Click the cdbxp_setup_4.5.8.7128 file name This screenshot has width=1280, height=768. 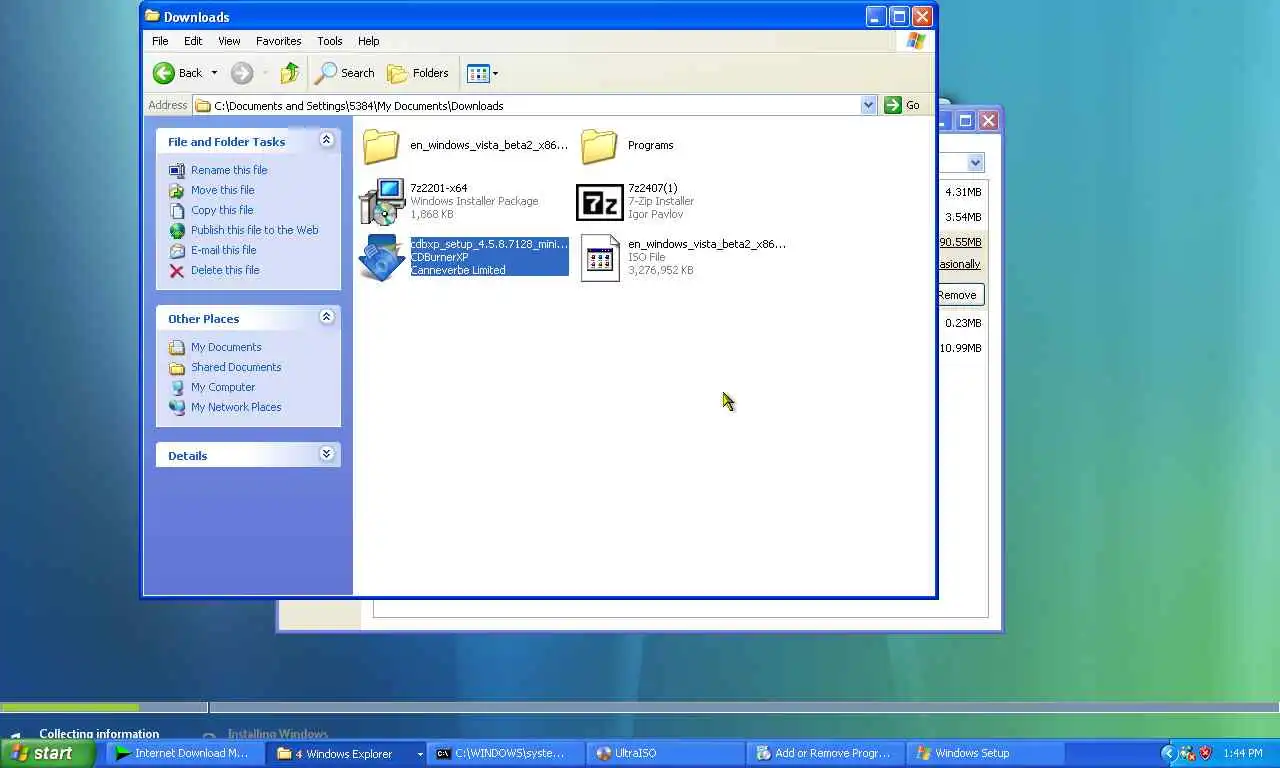pos(489,244)
